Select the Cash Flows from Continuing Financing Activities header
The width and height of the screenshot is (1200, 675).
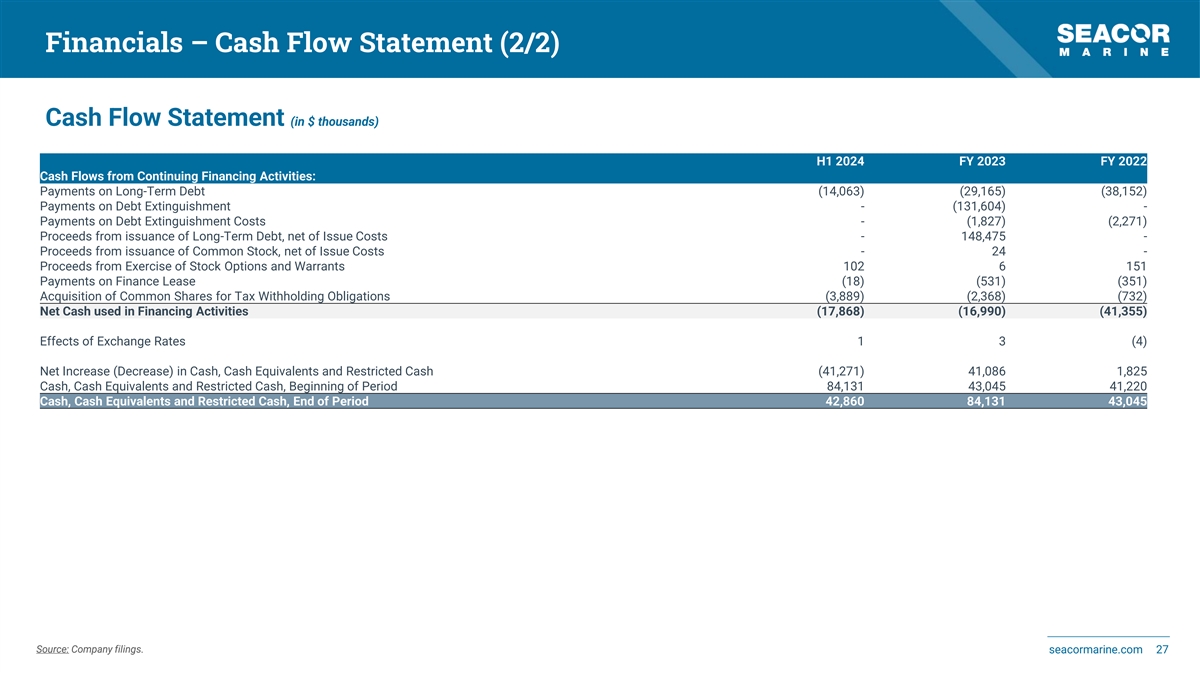coord(178,176)
